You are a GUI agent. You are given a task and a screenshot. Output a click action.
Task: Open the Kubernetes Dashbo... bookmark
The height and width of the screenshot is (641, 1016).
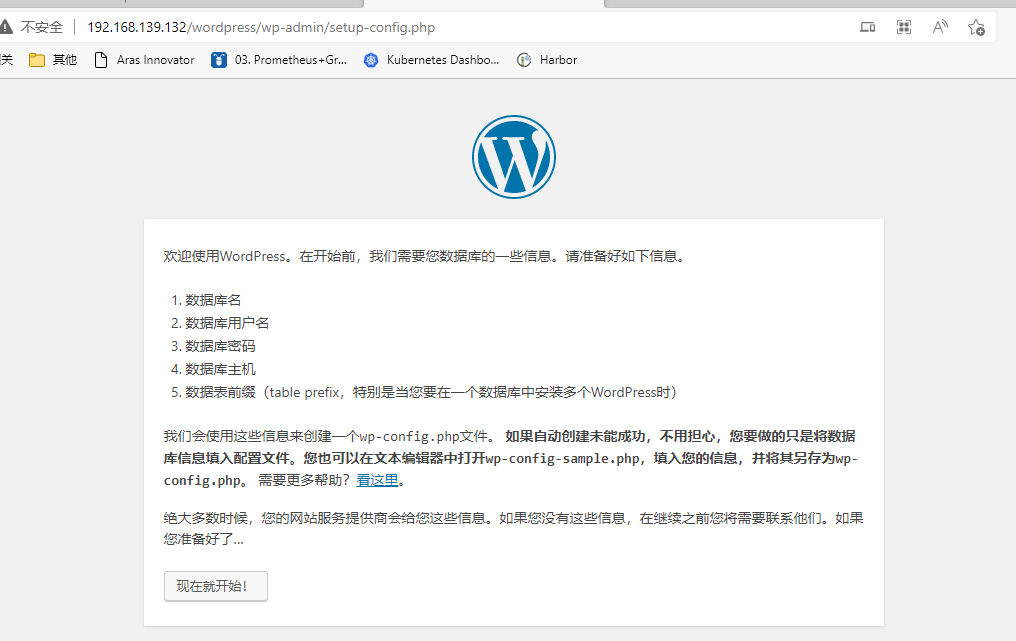tap(431, 60)
